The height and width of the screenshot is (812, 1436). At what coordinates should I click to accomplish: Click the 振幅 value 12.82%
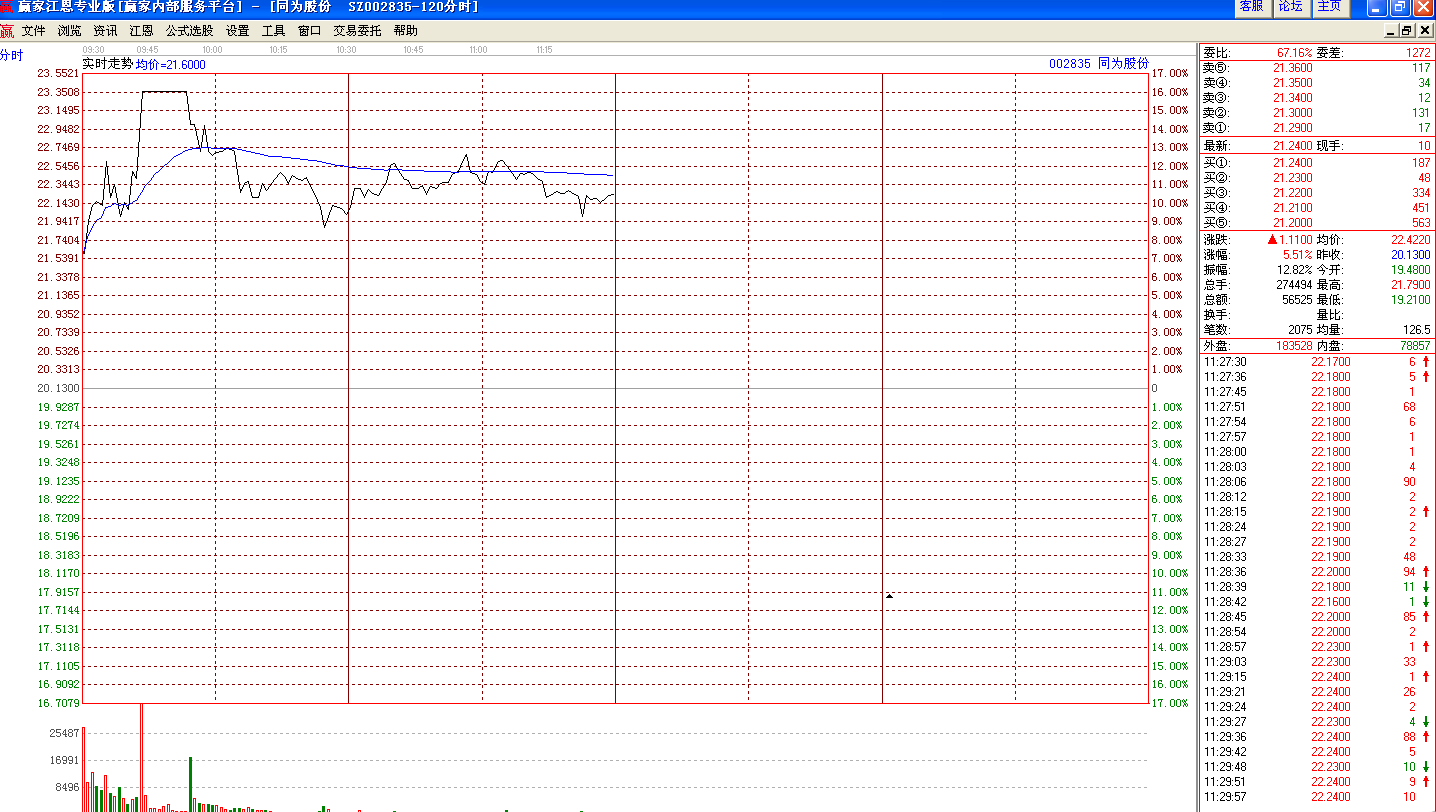tap(1294, 270)
